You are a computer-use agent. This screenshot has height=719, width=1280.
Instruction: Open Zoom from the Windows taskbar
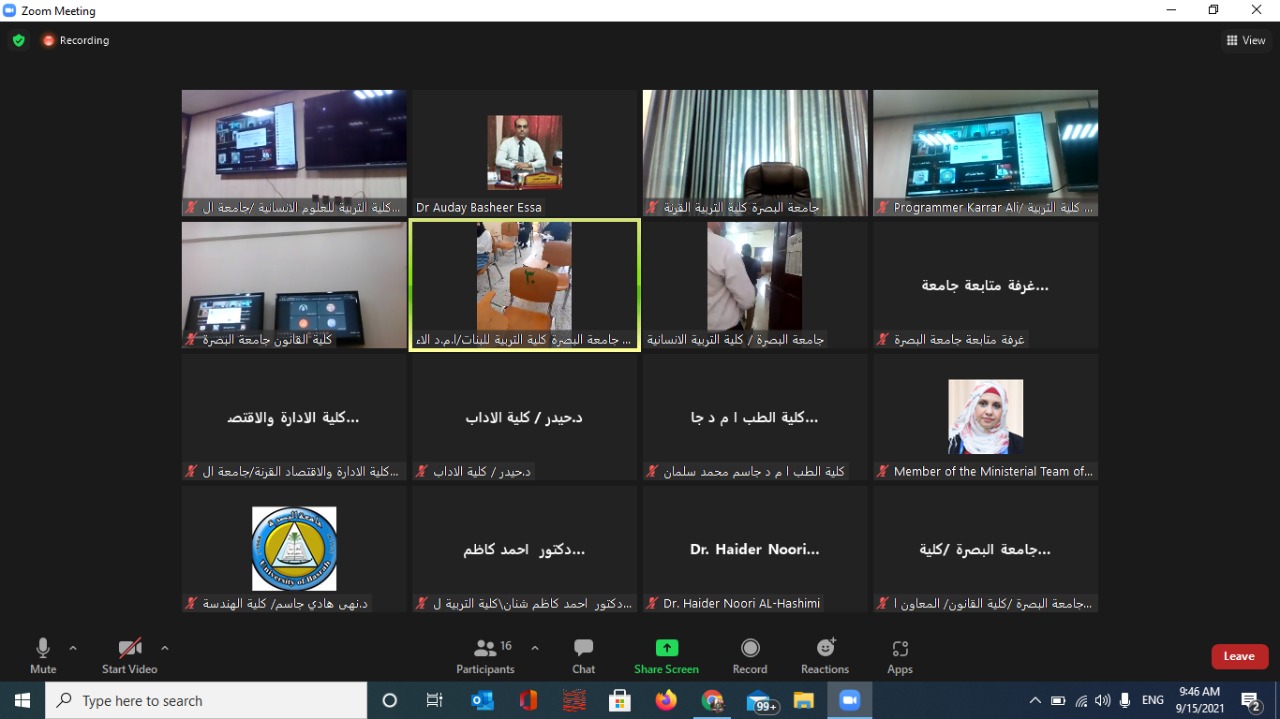pyautogui.click(x=849, y=701)
